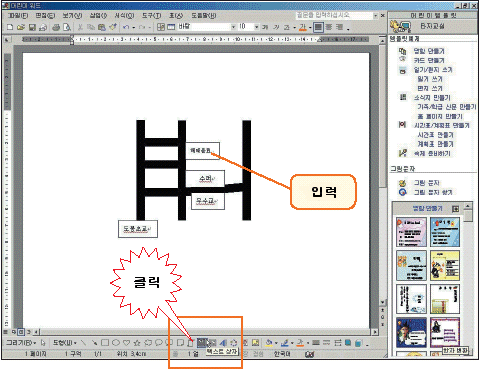This screenshot has width=480, height=369.
Task: Select the Star shape tool
Action: coord(137,342)
